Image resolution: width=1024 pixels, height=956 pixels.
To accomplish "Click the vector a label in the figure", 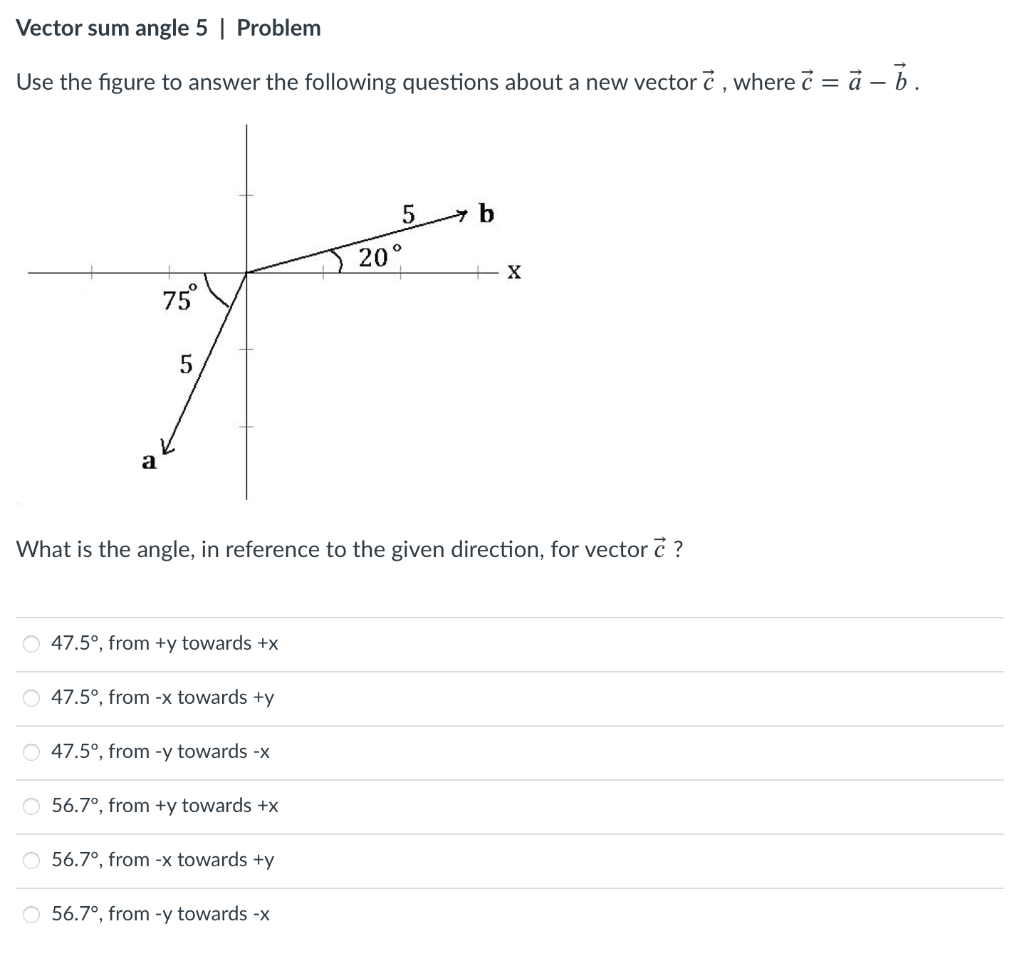I will 148,461.
